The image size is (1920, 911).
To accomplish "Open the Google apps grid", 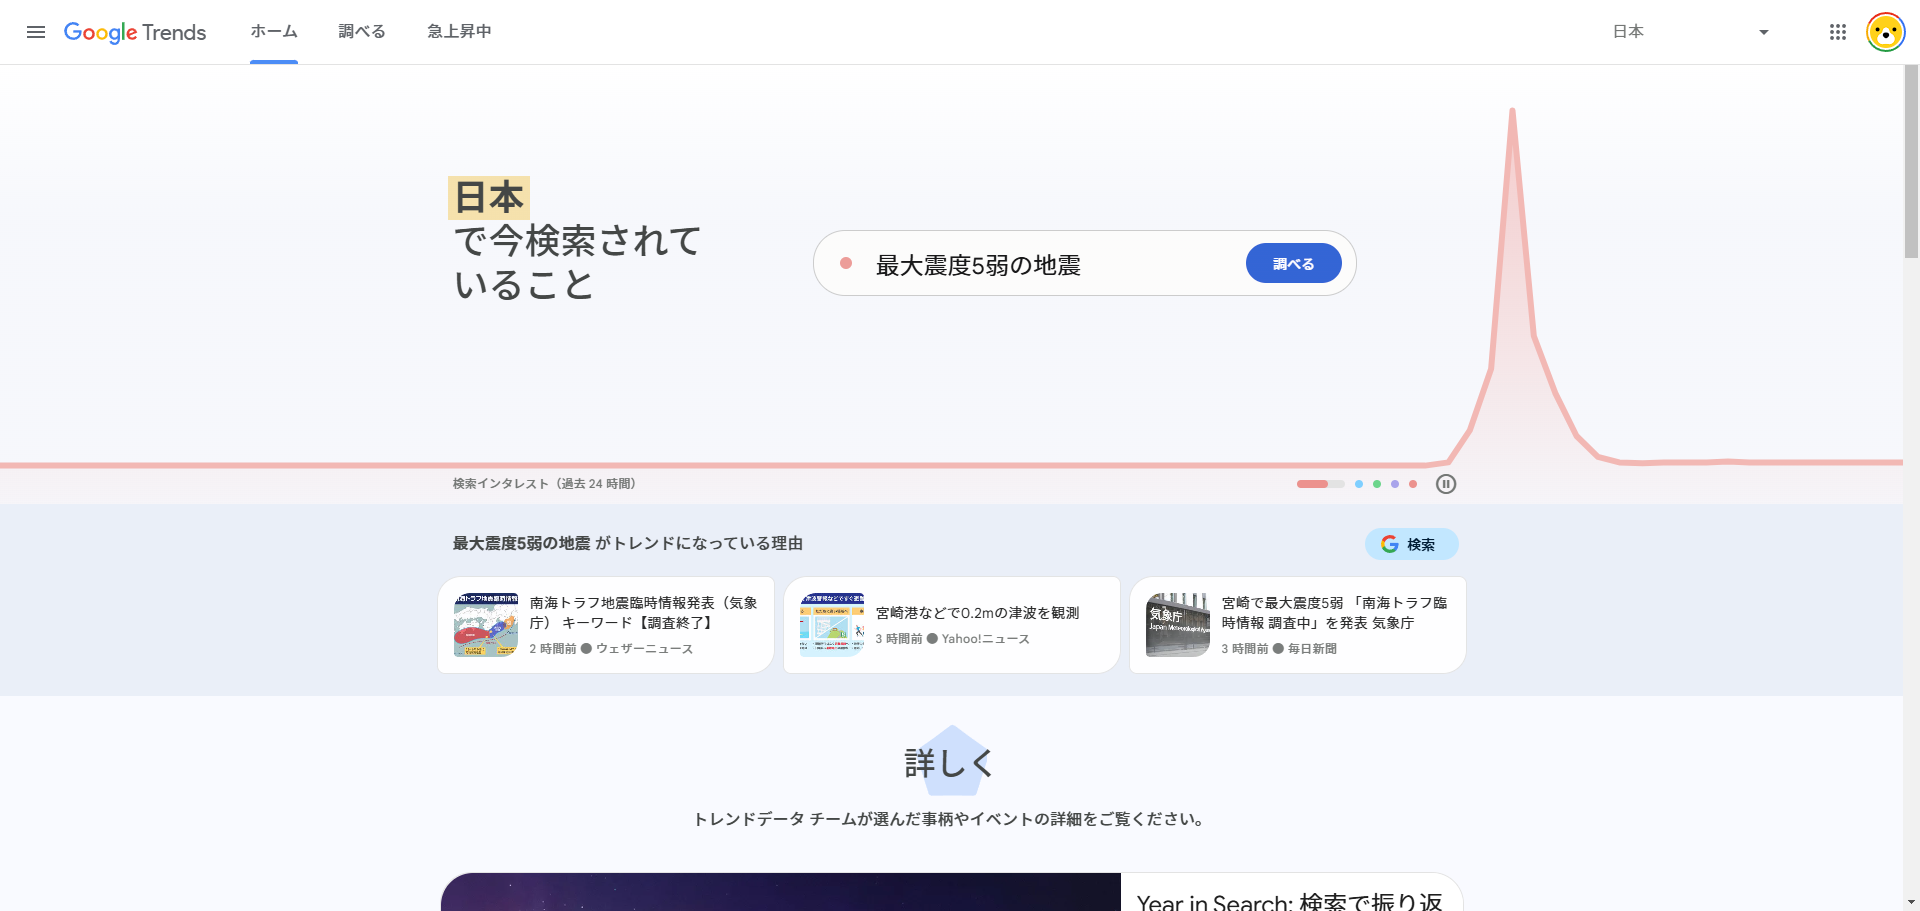I will [1837, 31].
